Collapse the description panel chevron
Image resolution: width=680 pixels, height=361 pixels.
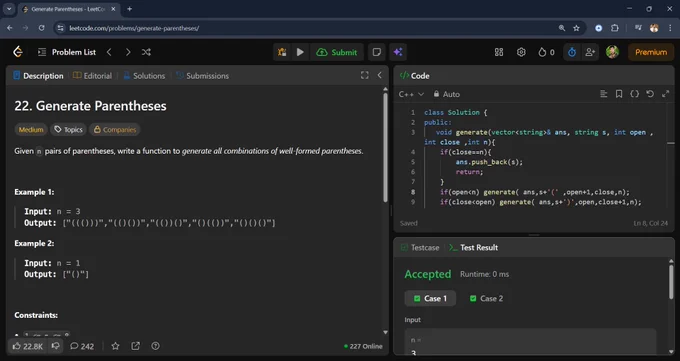coord(379,75)
